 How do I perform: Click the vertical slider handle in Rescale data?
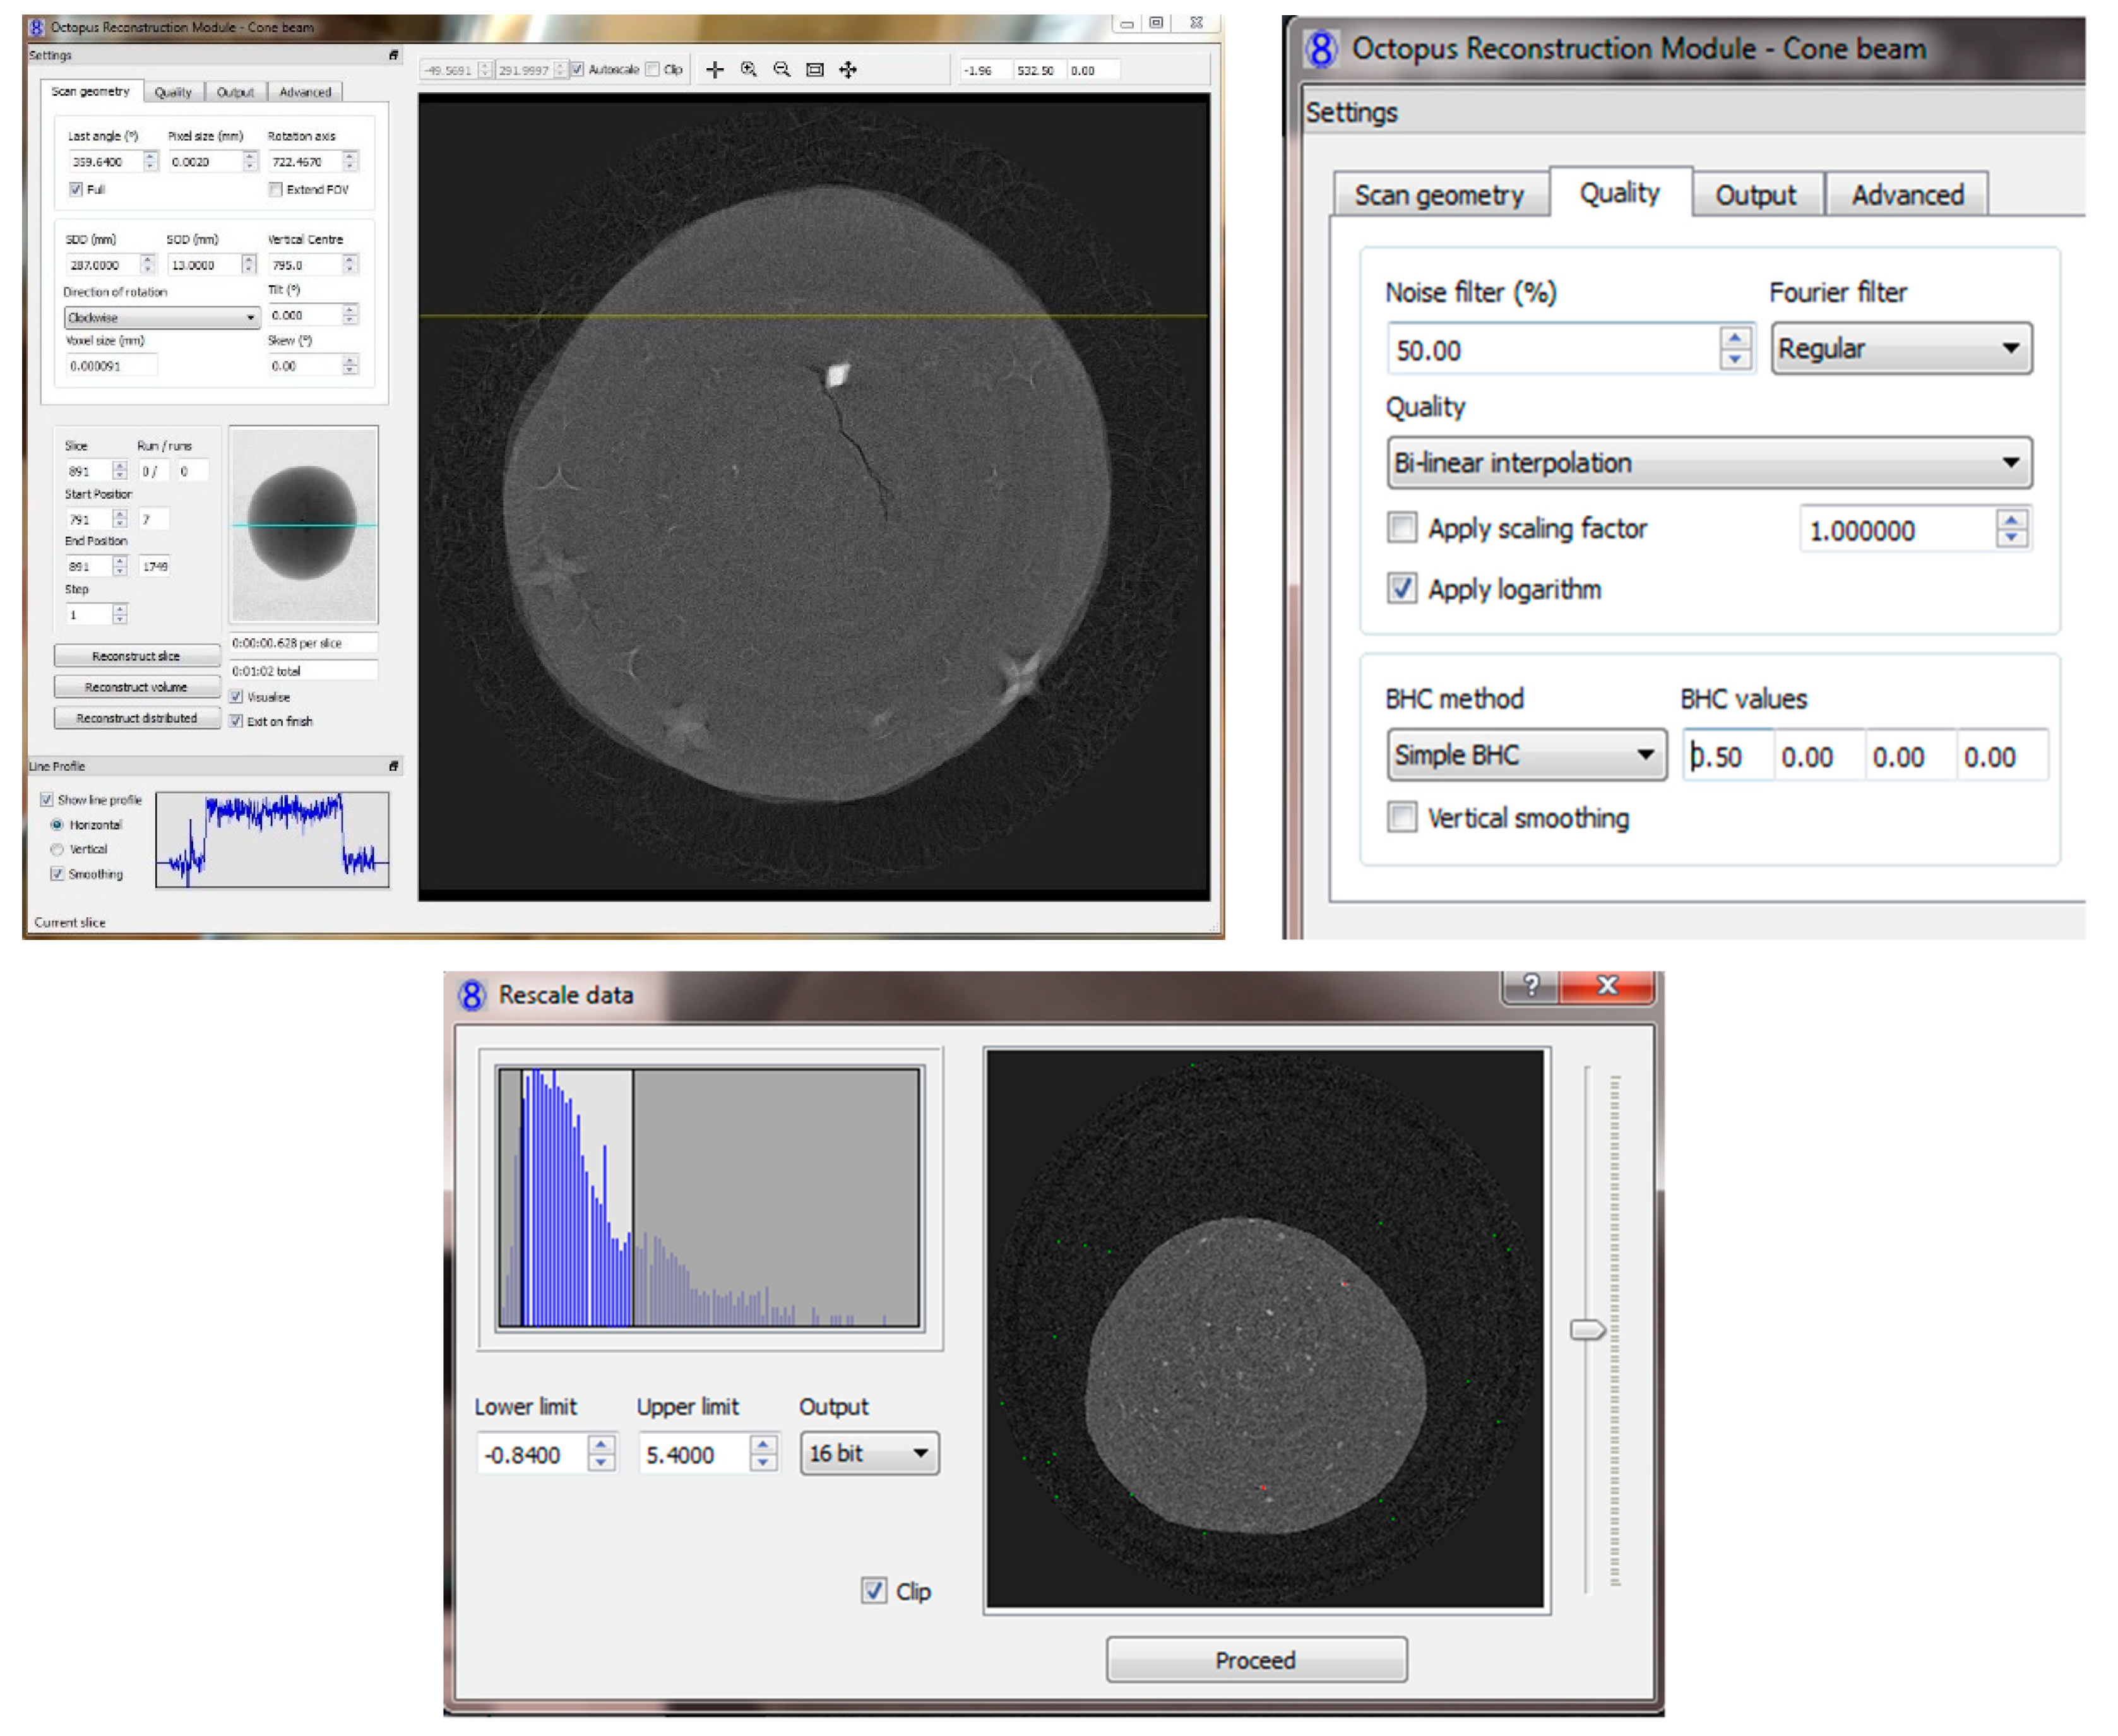pos(1587,1330)
